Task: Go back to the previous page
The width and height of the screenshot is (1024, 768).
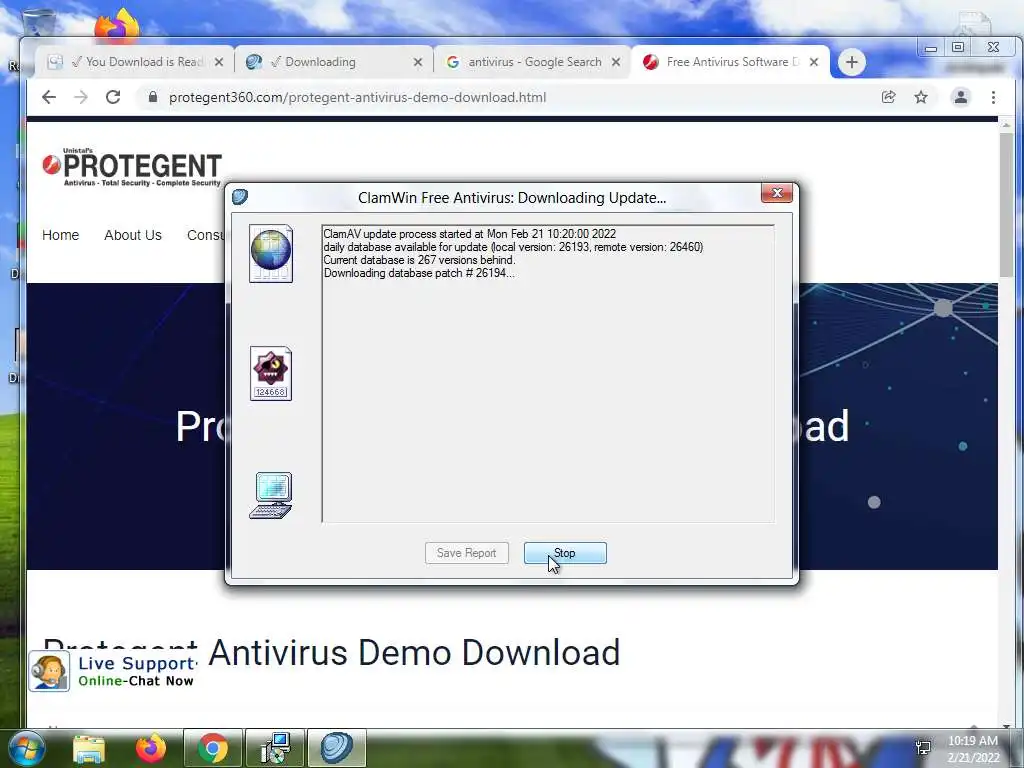Action: tap(49, 97)
